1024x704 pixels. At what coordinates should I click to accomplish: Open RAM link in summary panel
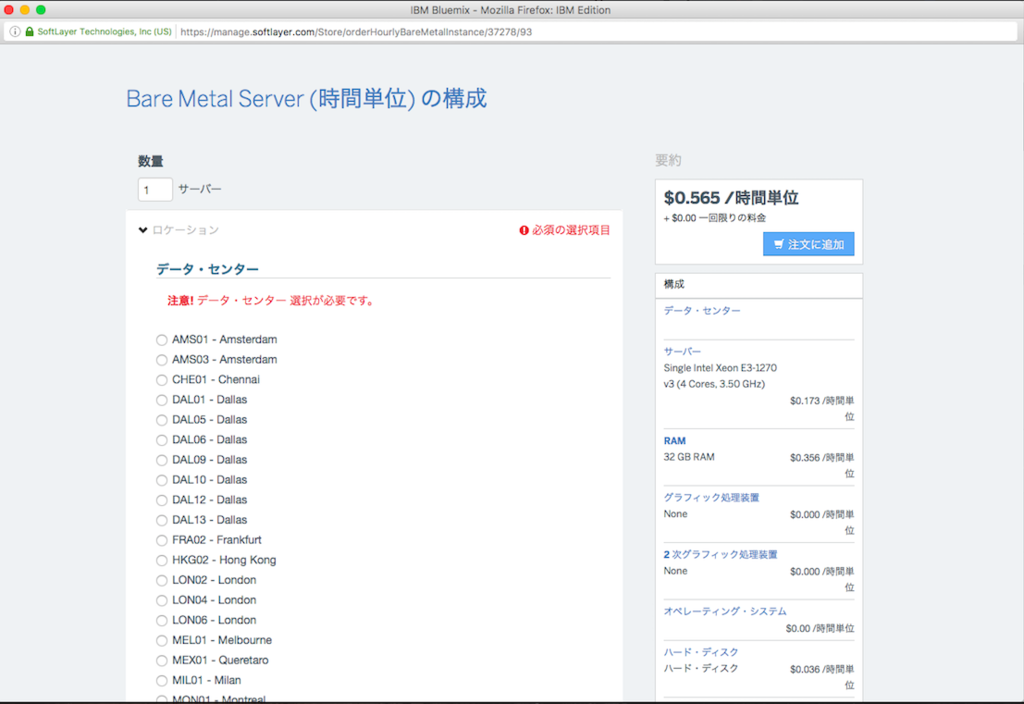coord(675,441)
